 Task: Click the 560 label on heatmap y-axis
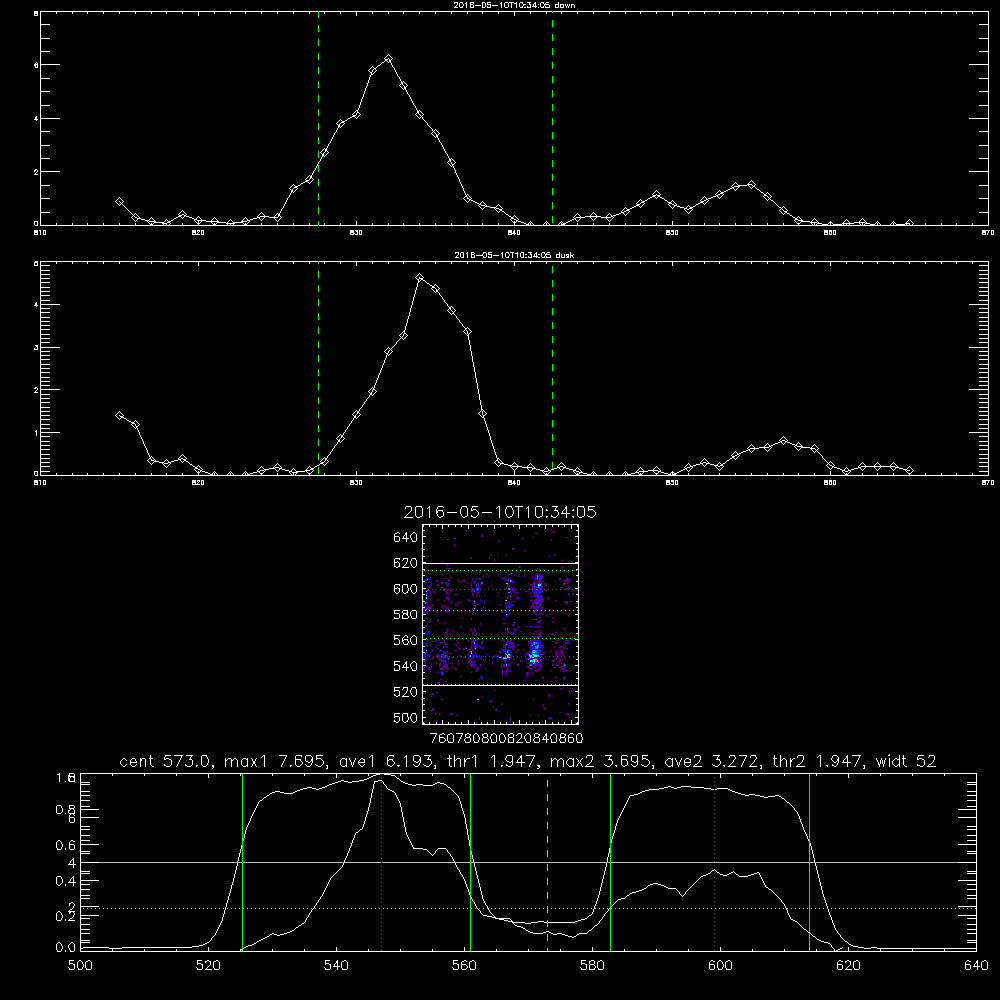[x=406, y=640]
